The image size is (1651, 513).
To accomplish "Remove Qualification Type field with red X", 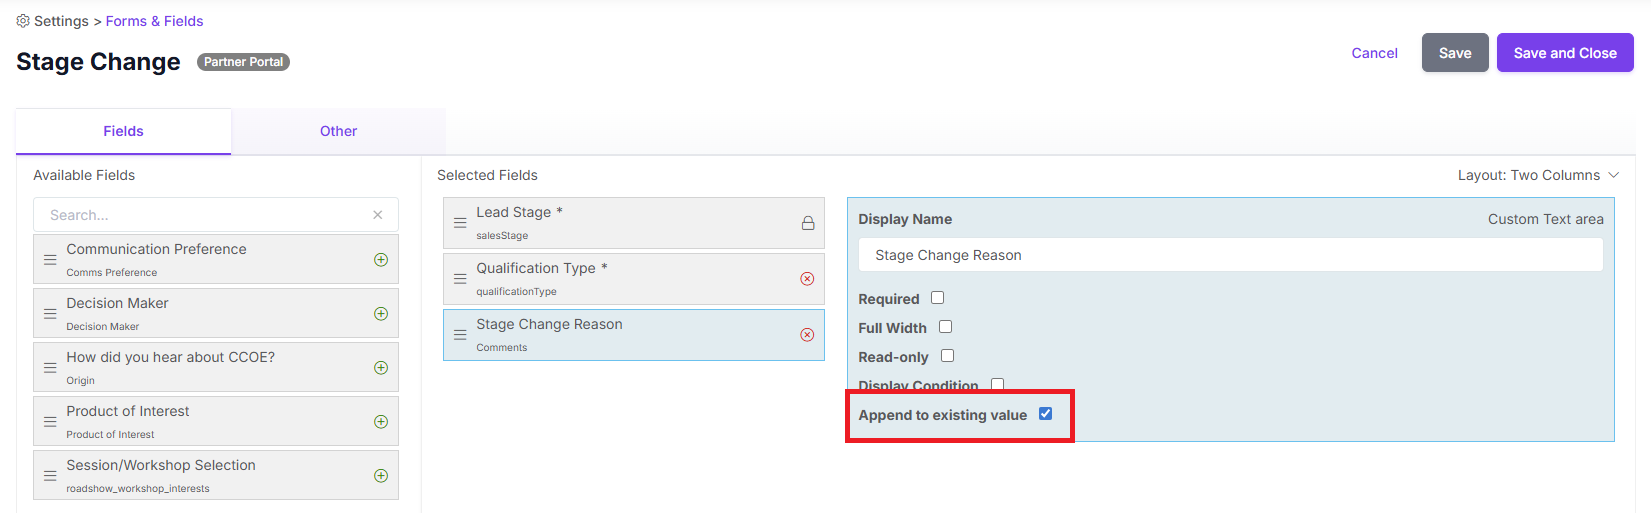I will [x=807, y=279].
